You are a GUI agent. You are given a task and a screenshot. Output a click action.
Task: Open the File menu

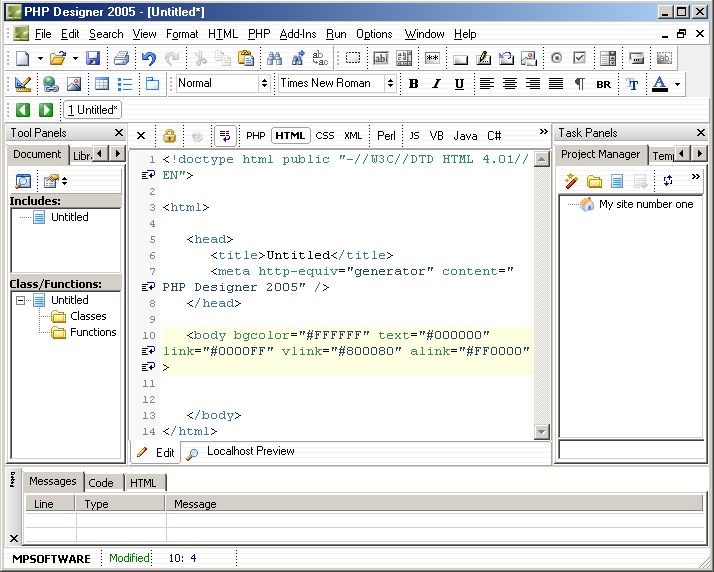(43, 34)
